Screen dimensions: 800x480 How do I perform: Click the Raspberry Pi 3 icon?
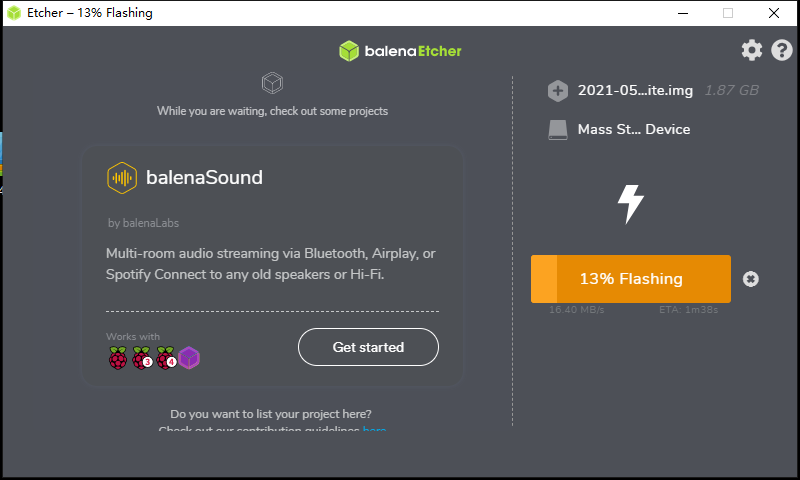click(142, 358)
